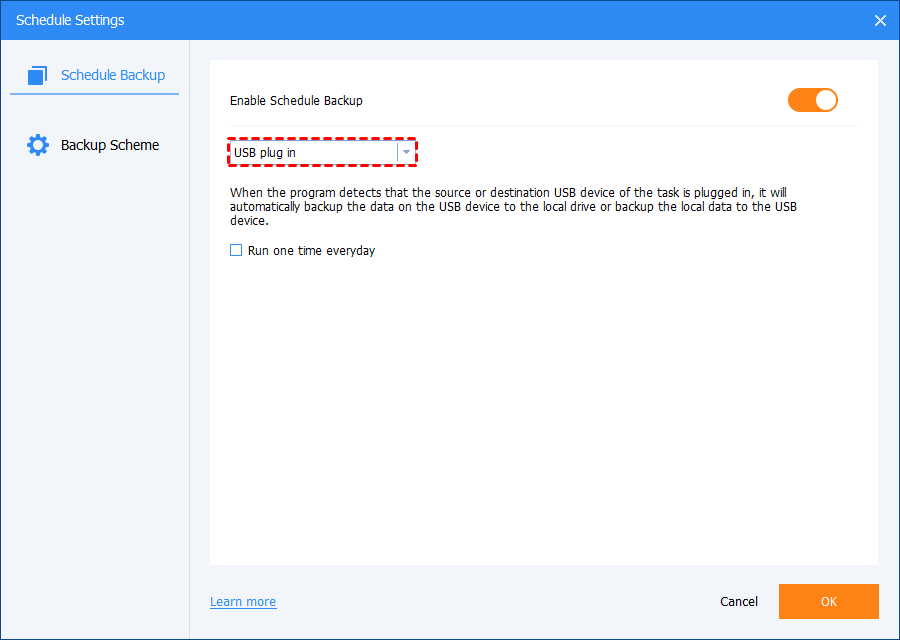The image size is (900, 640).
Task: Confirm settings with the orange OK button
Action: [828, 602]
